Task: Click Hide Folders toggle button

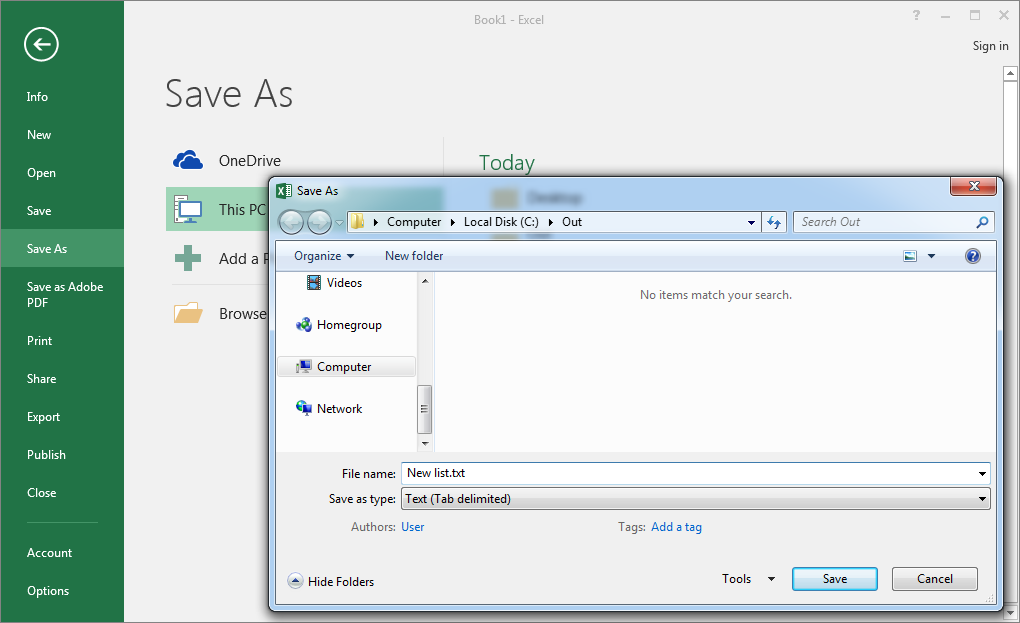Action: click(331, 581)
